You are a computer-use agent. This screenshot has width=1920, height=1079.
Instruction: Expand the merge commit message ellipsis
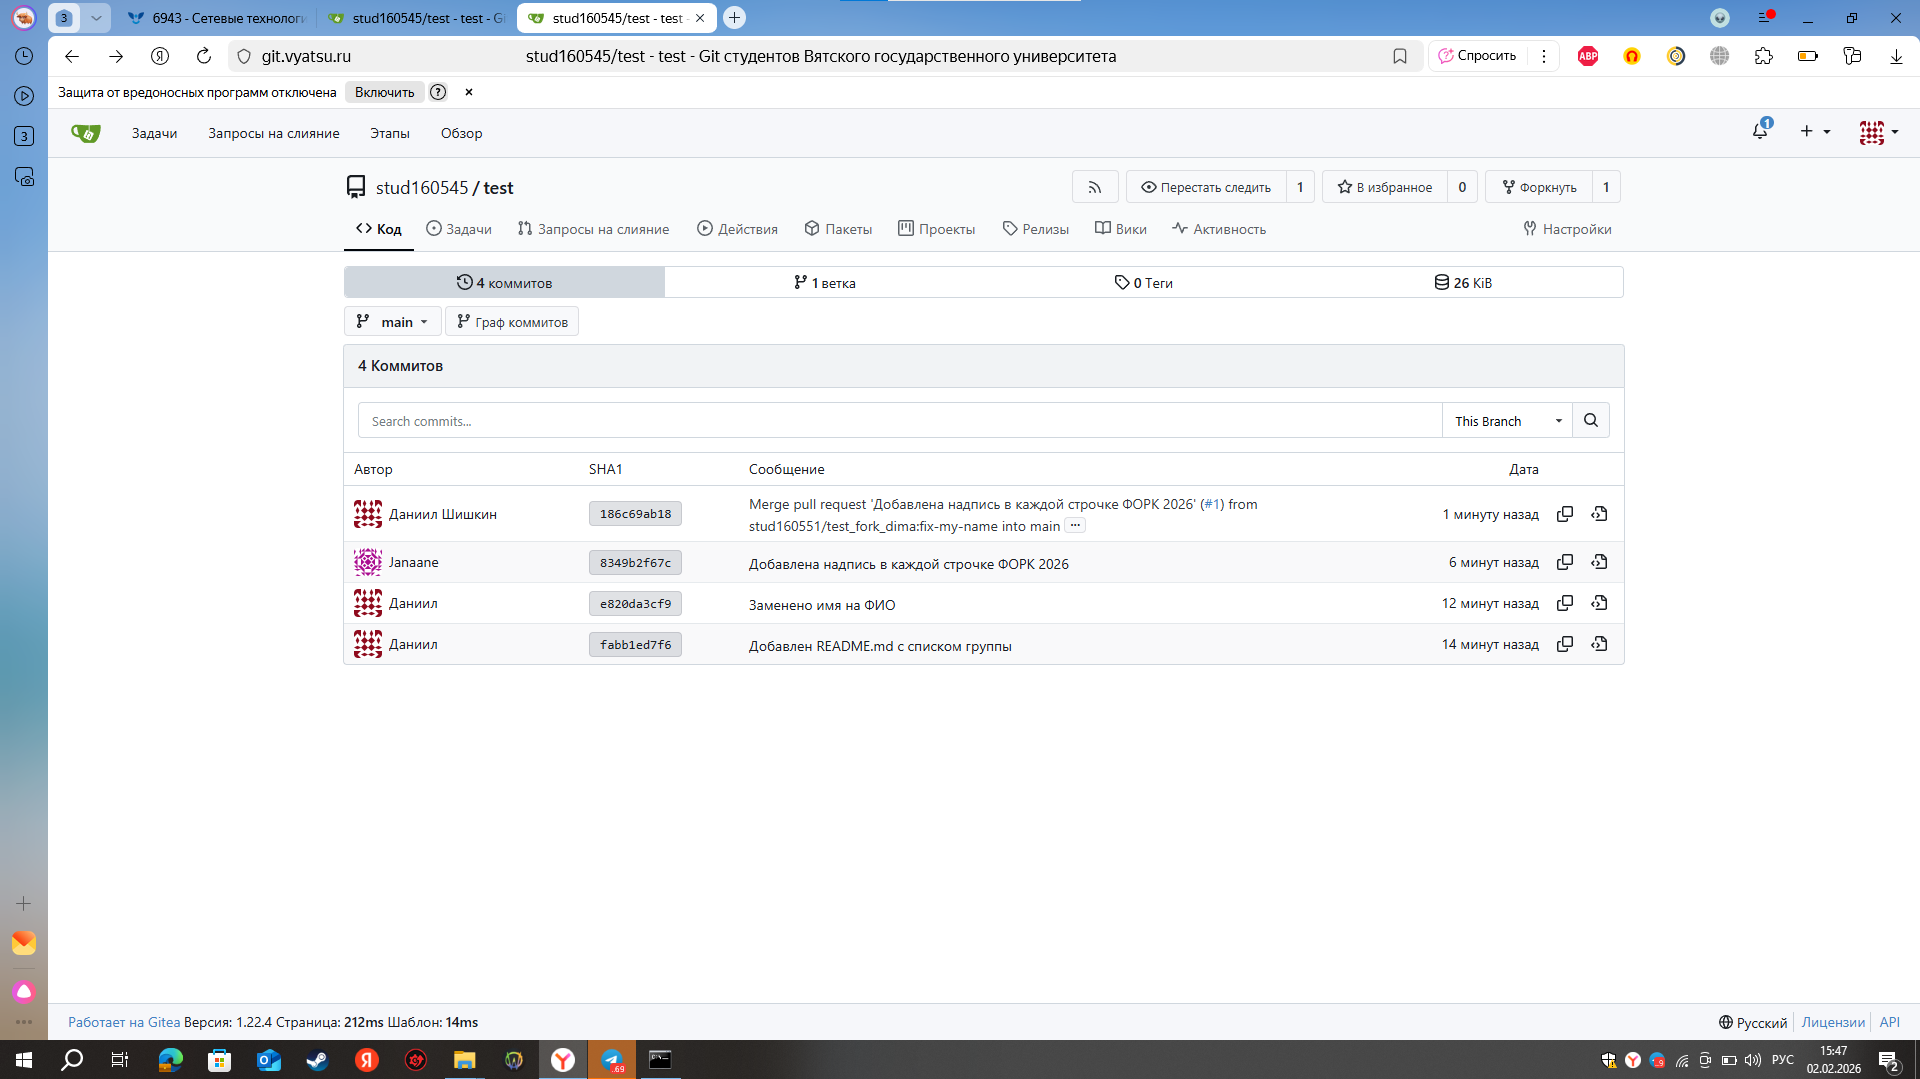pos(1075,526)
